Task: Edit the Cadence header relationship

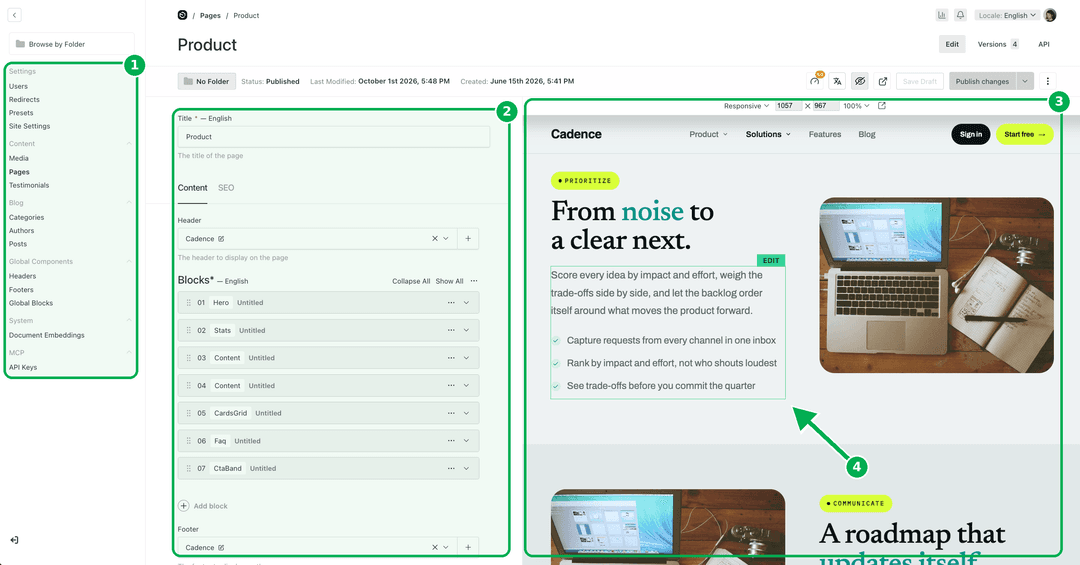Action: click(x=221, y=239)
